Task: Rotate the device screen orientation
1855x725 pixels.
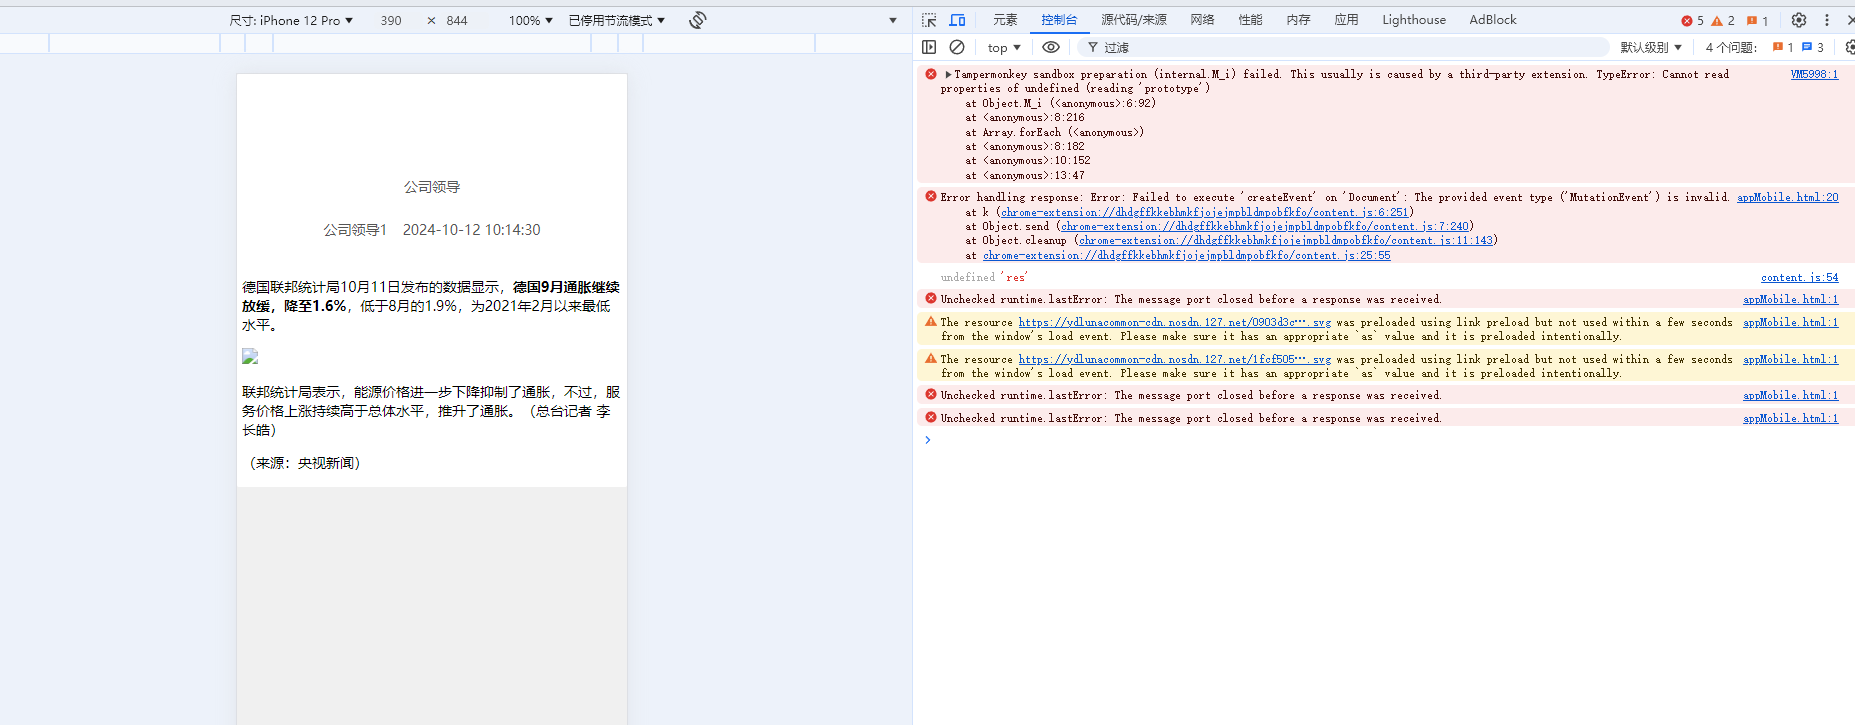Action: pos(698,20)
